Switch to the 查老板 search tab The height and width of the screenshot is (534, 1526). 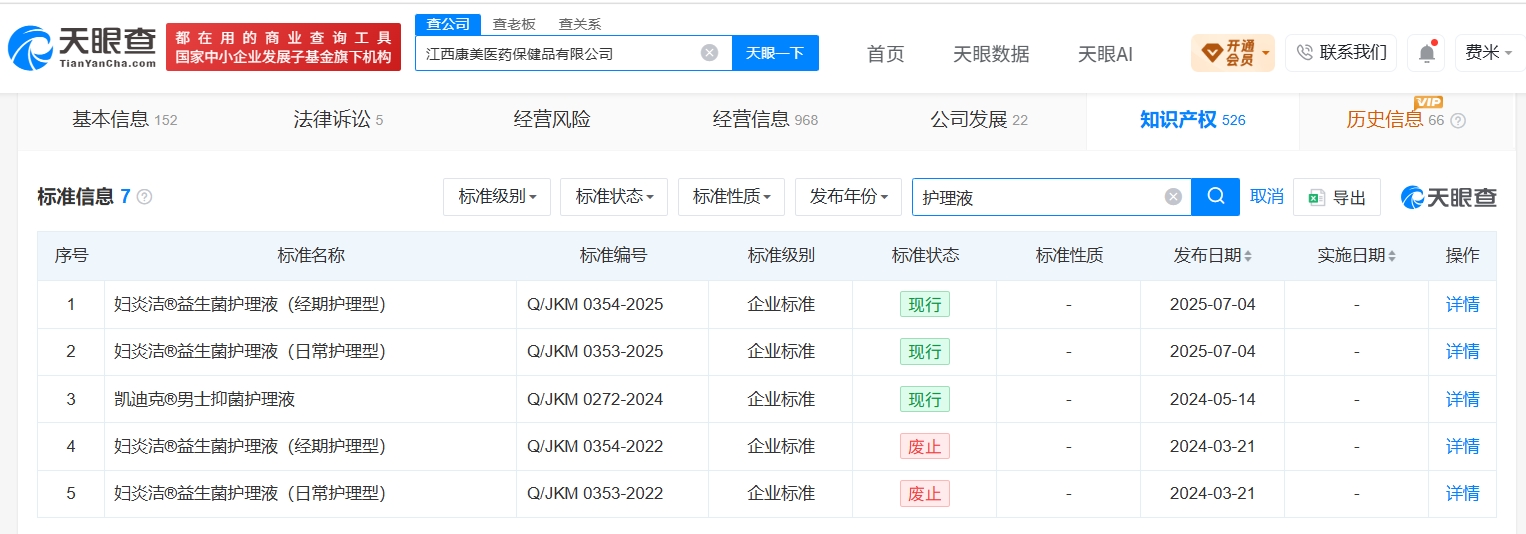514,24
